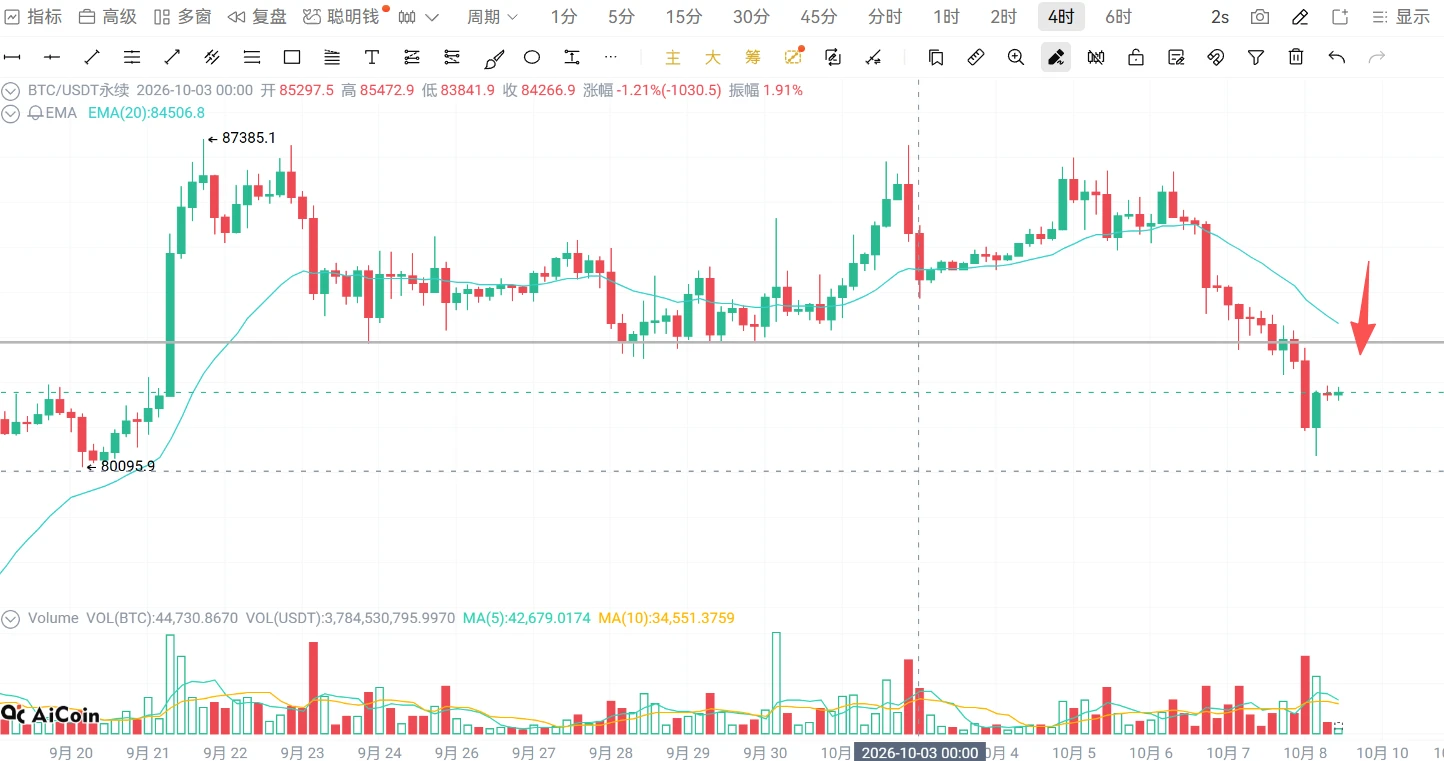
Task: Click the 2s refresh interval label
Action: (x=1220, y=17)
